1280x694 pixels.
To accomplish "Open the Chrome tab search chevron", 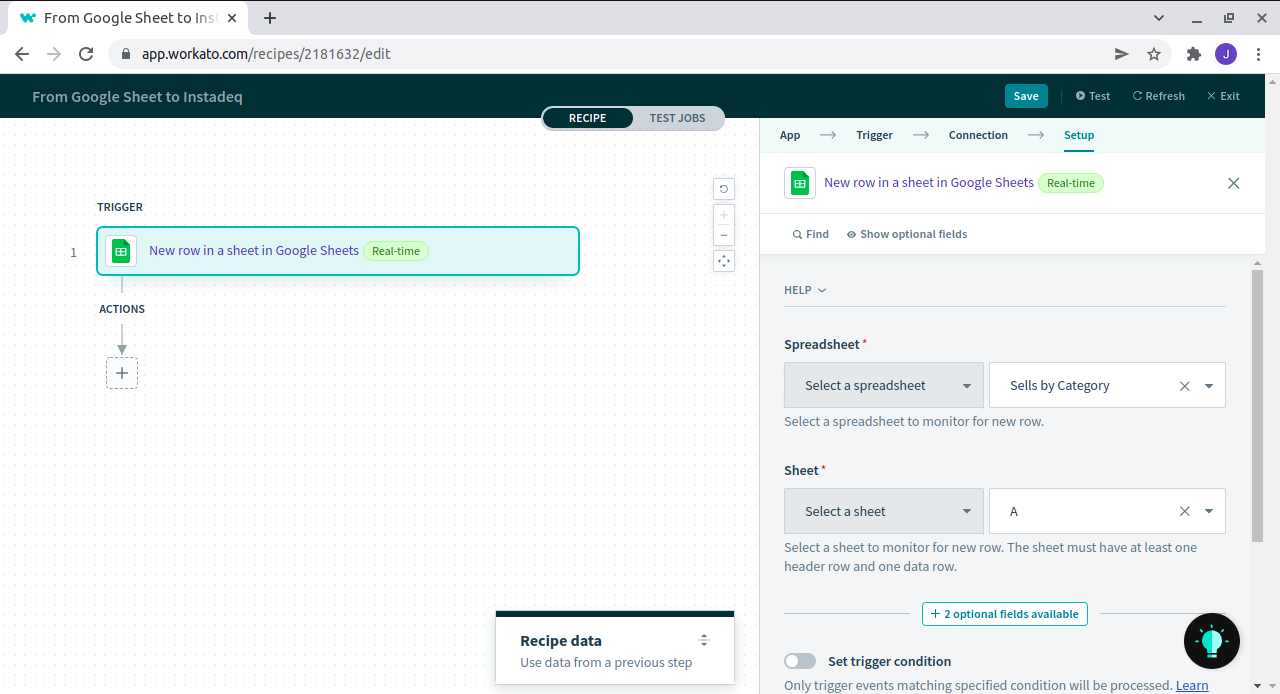I will [1159, 18].
